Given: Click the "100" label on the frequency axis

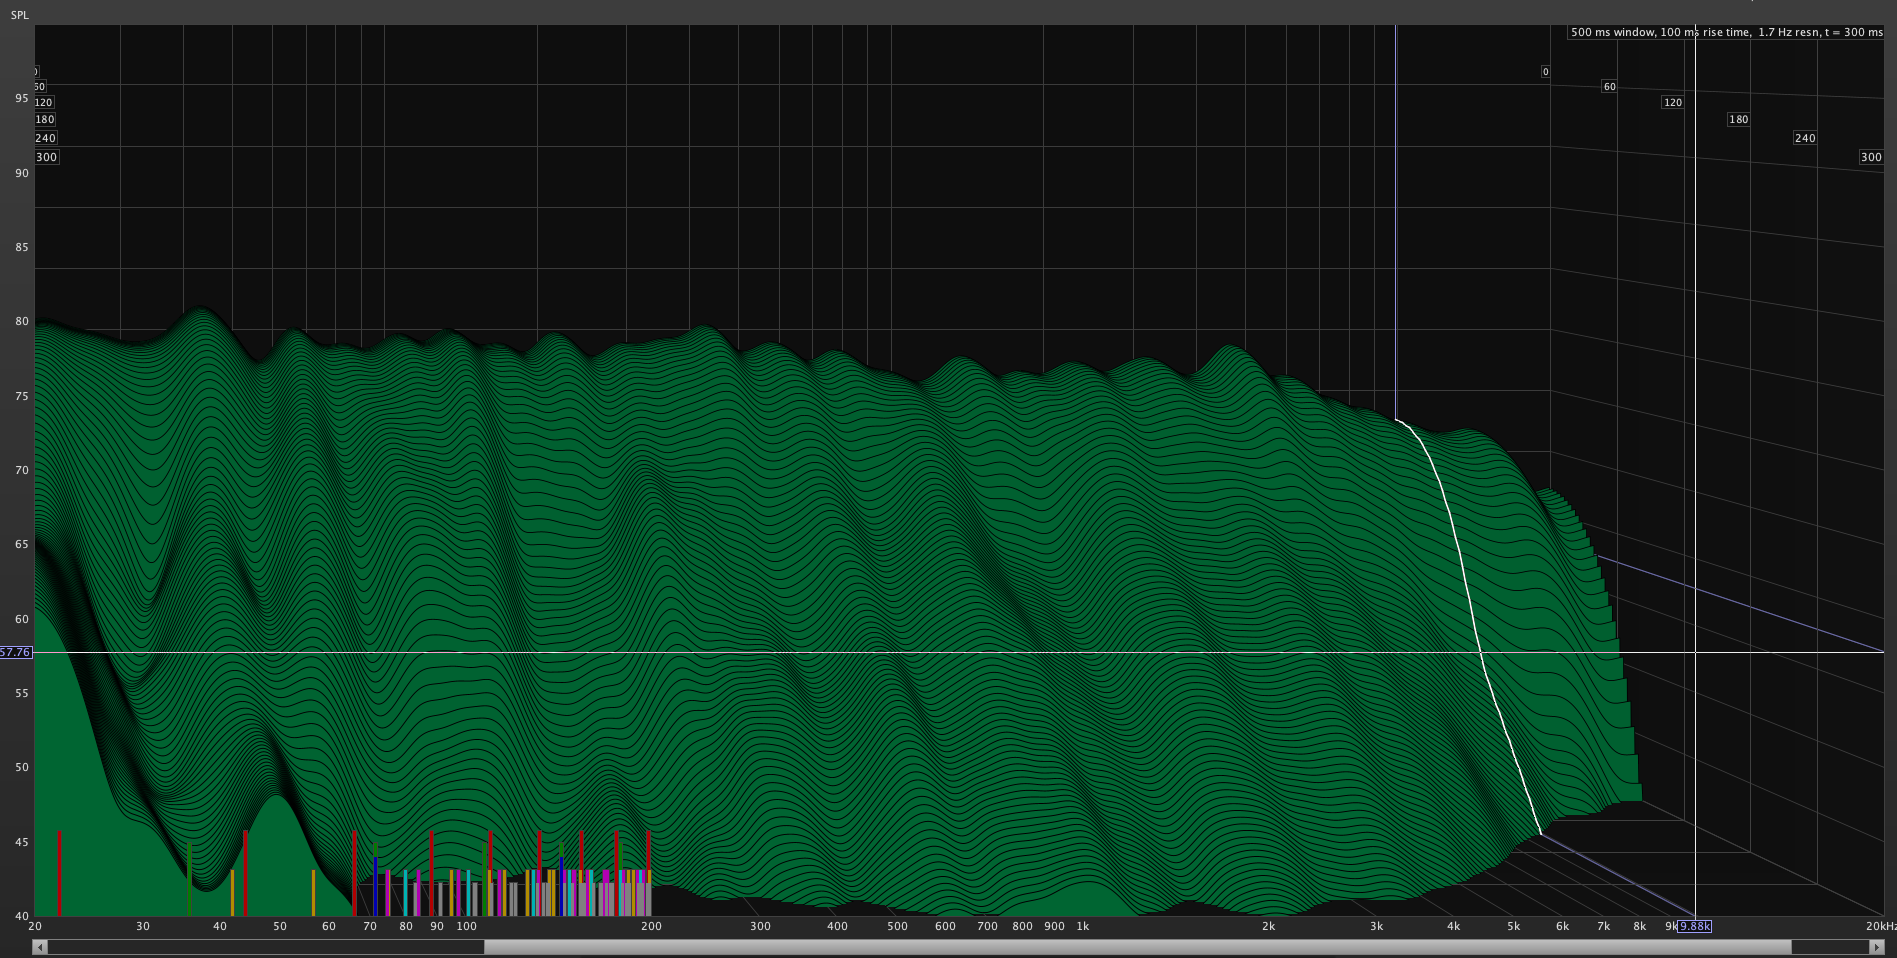Looking at the screenshot, I should click(467, 926).
